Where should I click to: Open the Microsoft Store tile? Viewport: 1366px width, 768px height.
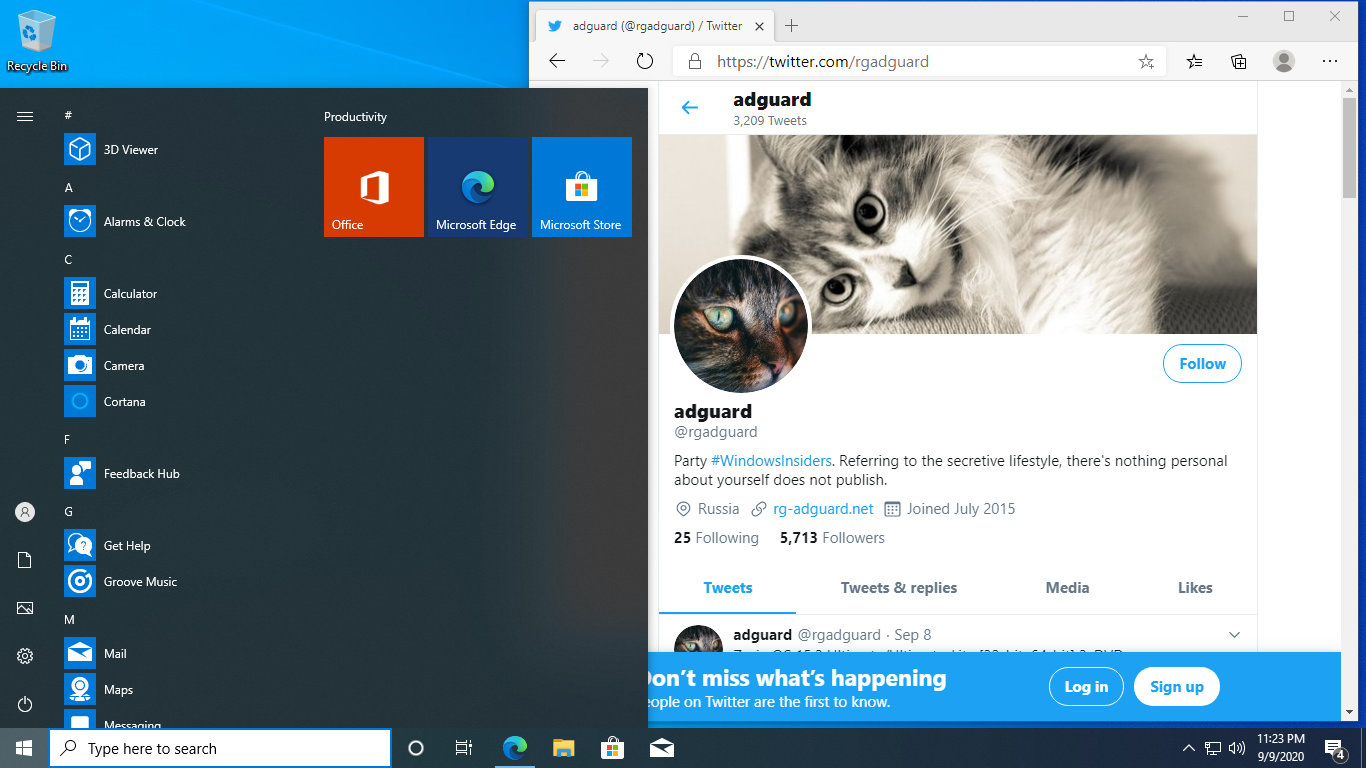(x=582, y=187)
